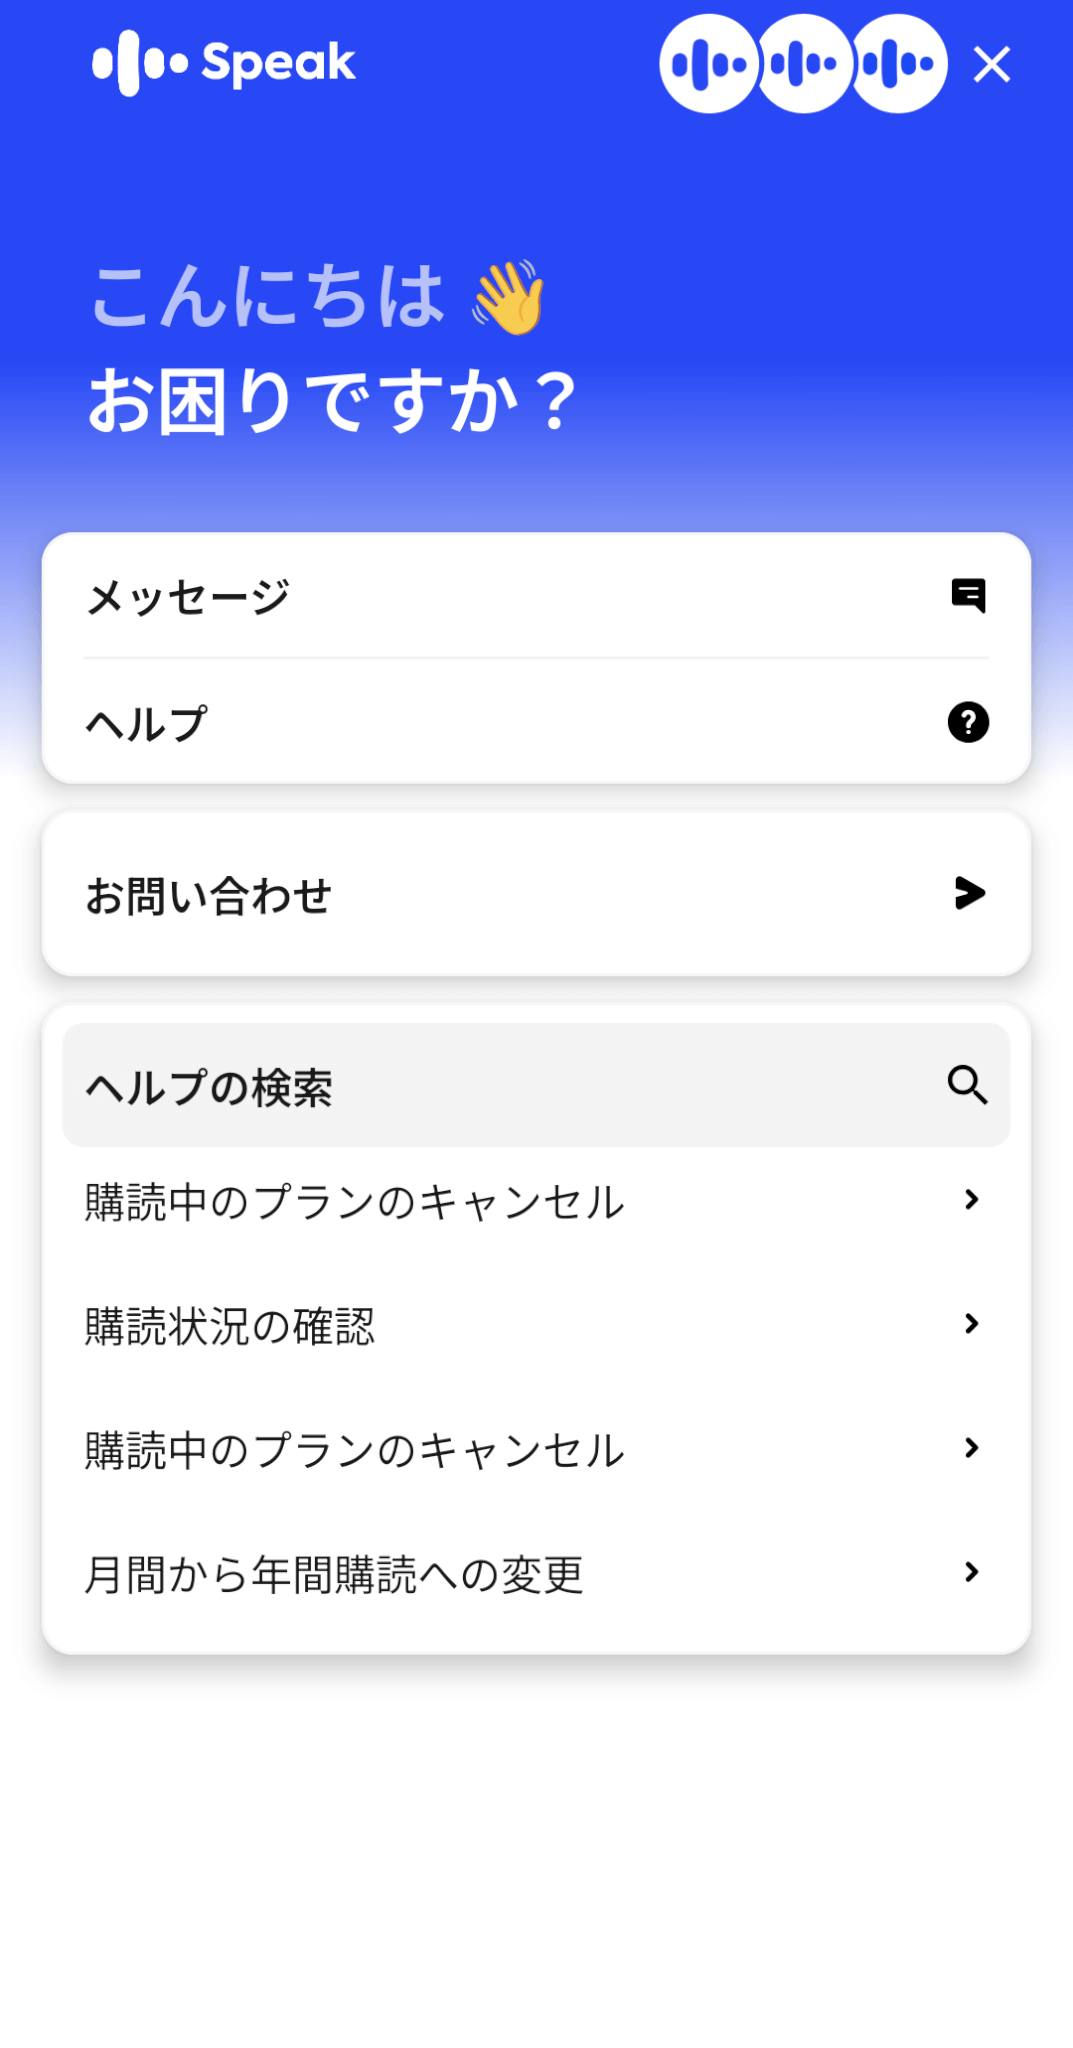
Task: Click the first Speak avatar circle
Action: point(708,64)
